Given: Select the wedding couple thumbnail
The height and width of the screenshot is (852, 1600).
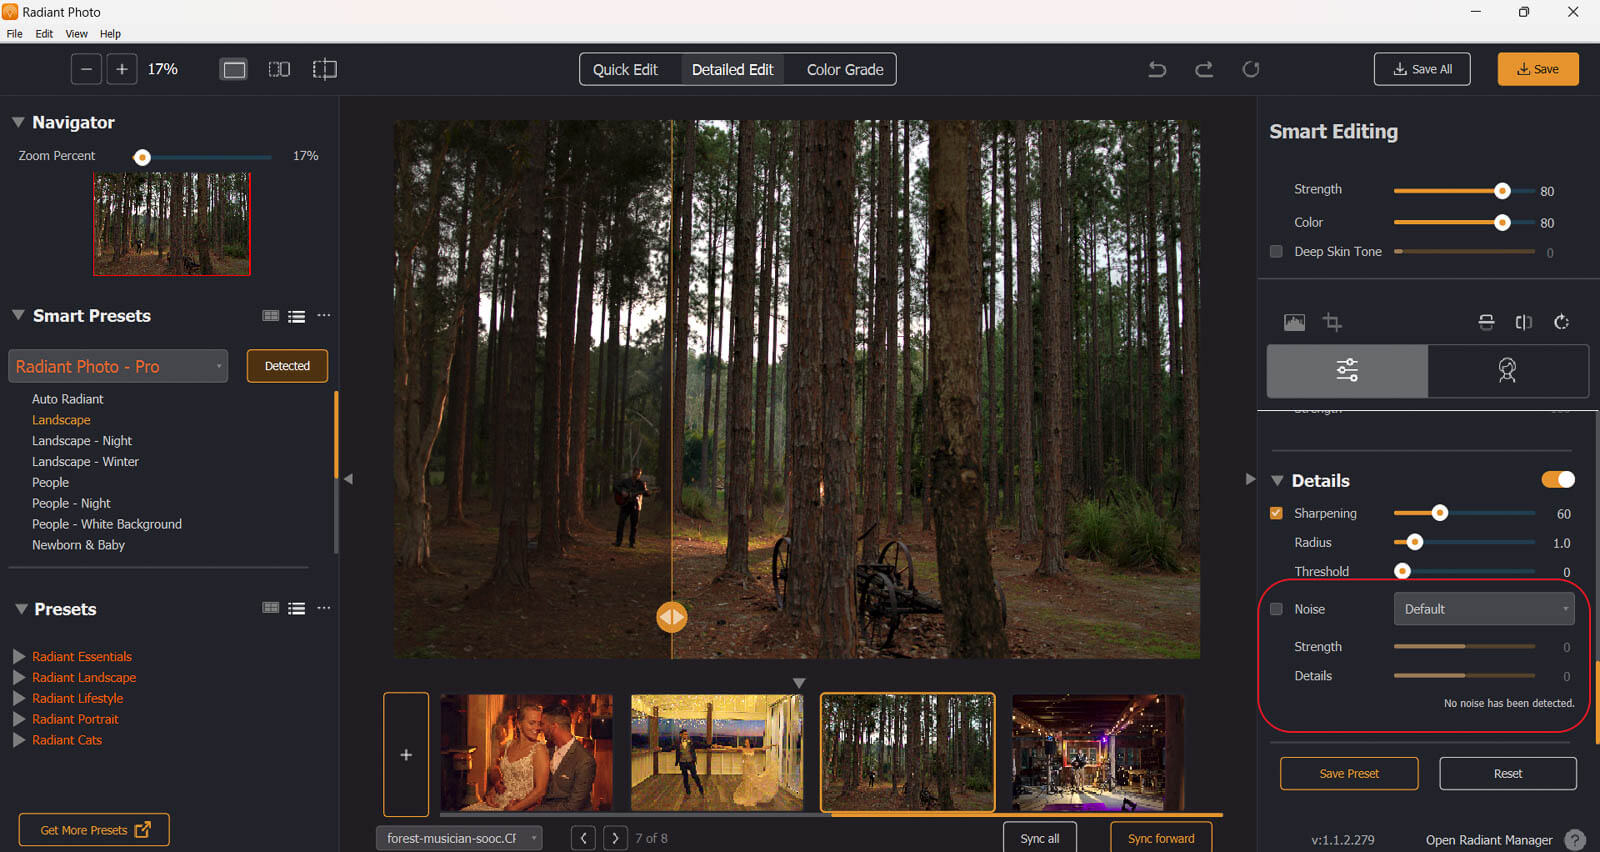Looking at the screenshot, I should click(526, 752).
